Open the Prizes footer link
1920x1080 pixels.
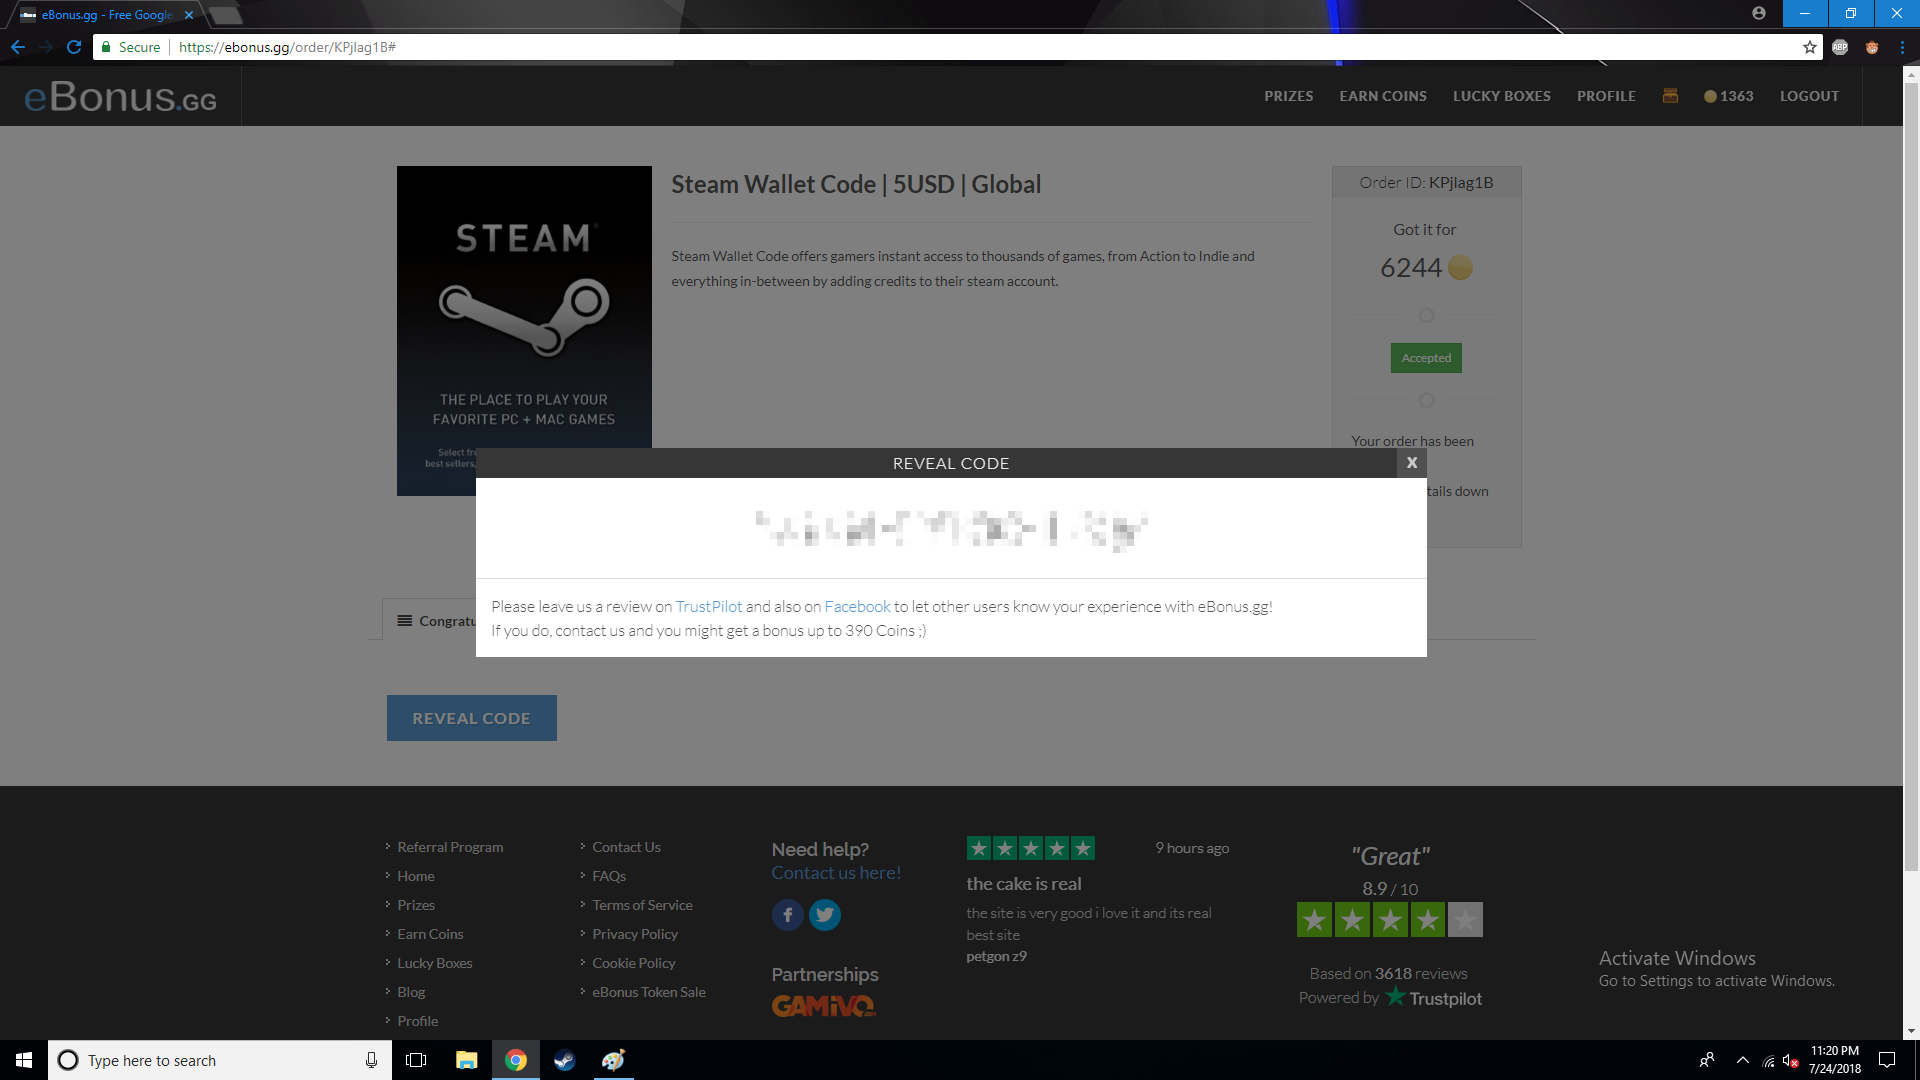[x=415, y=905]
